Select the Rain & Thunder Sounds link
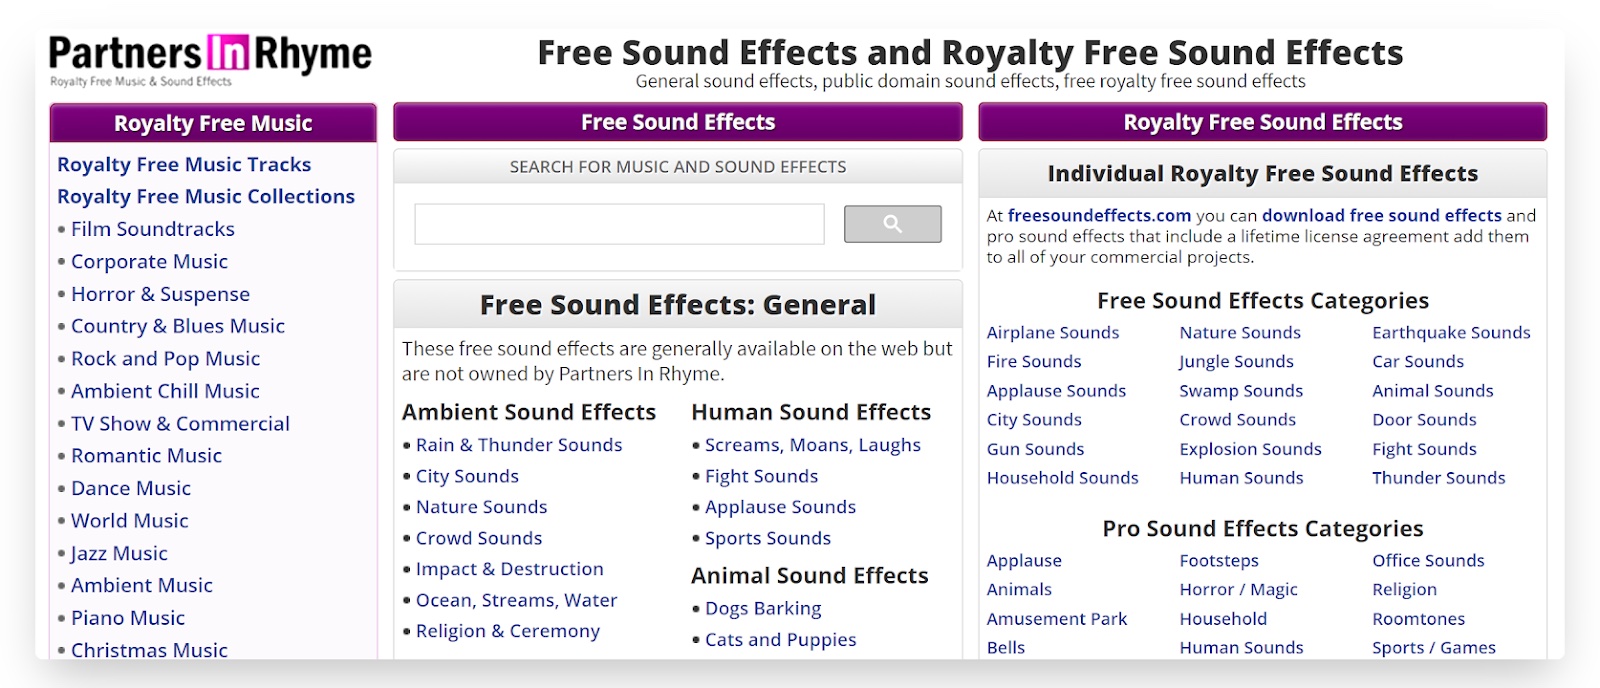 tap(519, 445)
